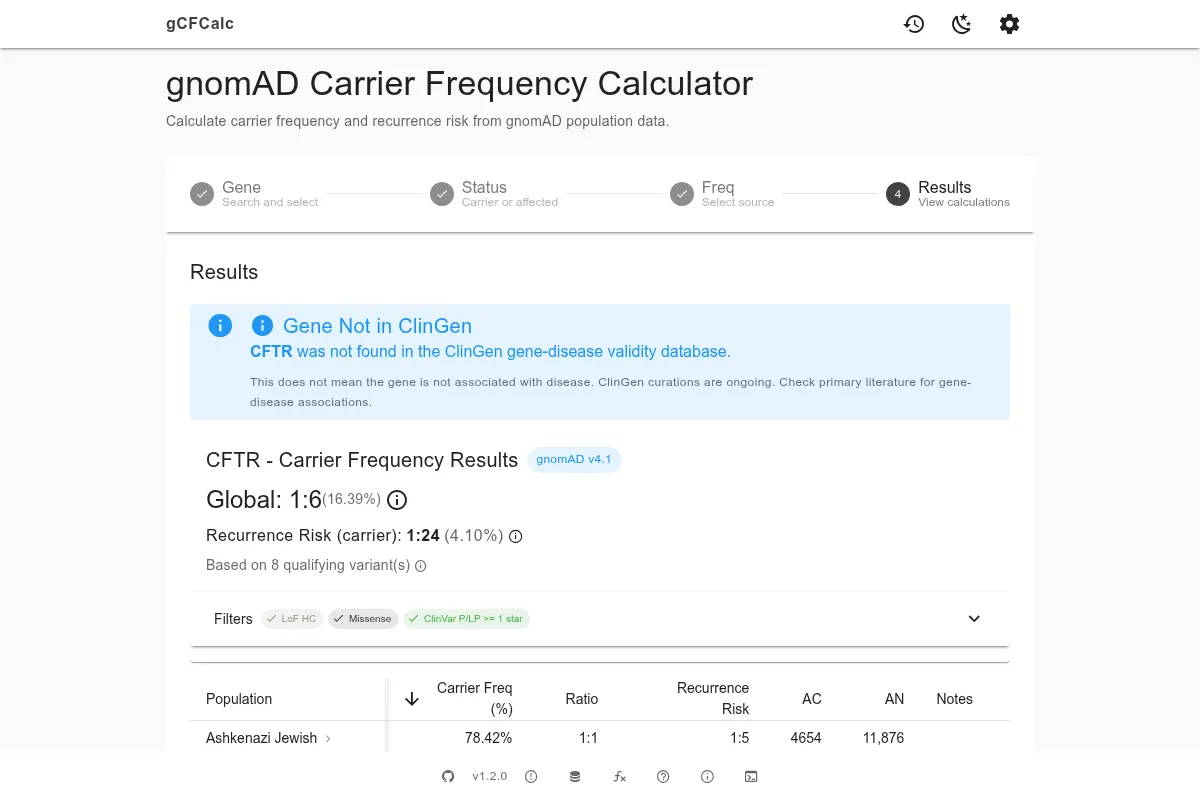Click the Carrier Freq sort arrow
Image resolution: width=1200 pixels, height=800 pixels.
pos(411,698)
